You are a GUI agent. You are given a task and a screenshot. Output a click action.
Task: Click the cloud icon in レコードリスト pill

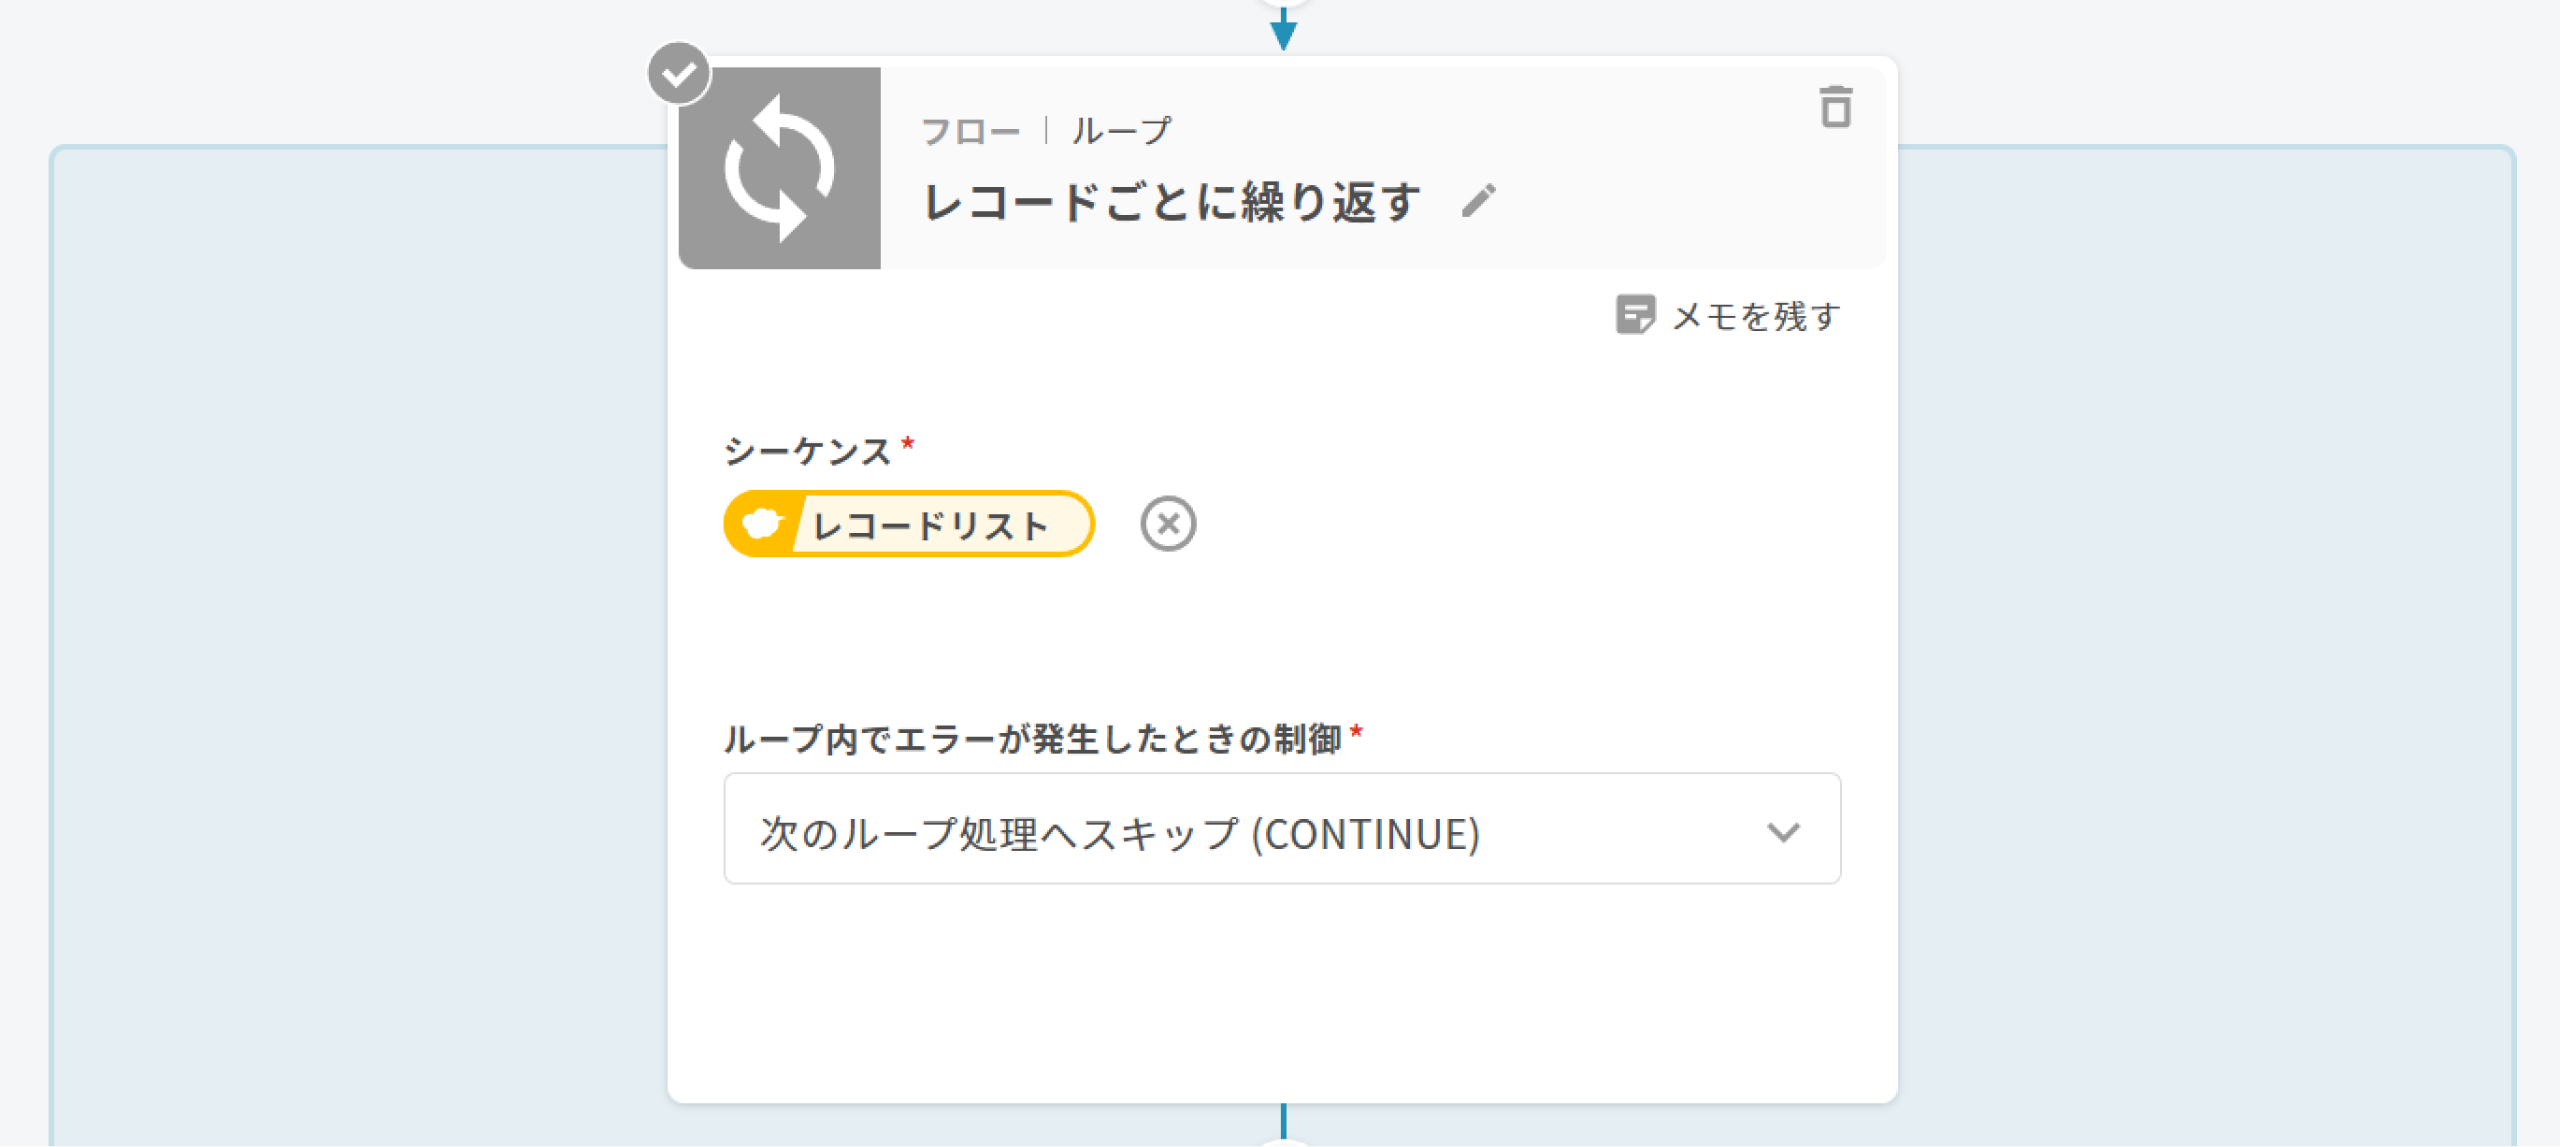762,524
